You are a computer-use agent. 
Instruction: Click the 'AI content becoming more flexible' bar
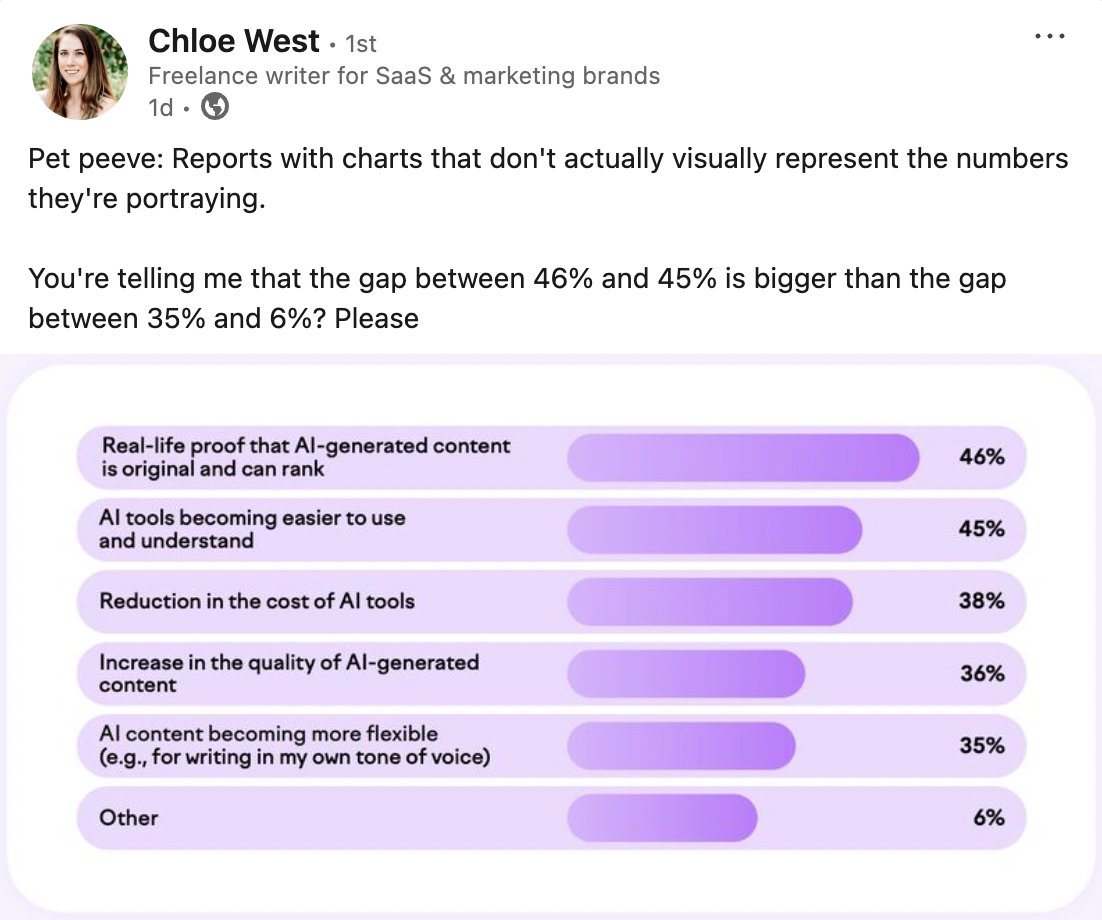point(680,745)
